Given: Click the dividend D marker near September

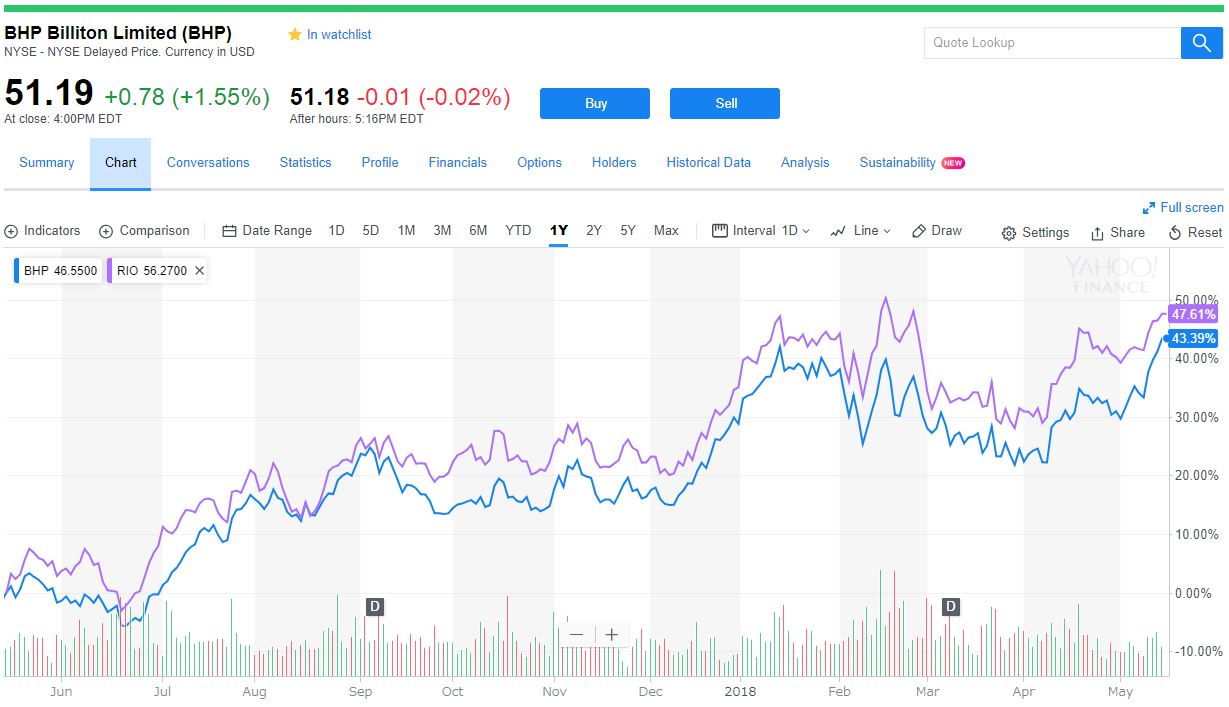Looking at the screenshot, I should pyautogui.click(x=375, y=606).
